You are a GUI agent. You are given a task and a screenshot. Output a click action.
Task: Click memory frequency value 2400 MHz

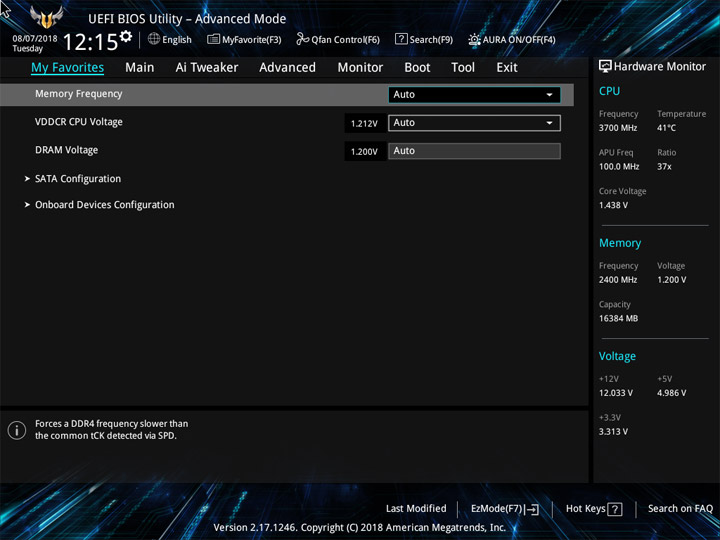[x=618, y=280]
